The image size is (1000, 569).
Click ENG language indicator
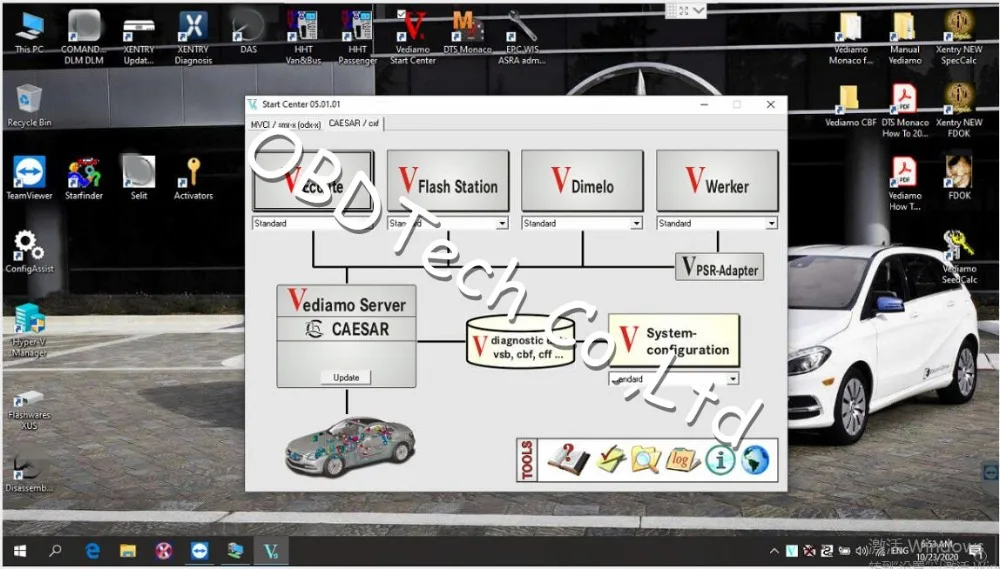click(899, 551)
